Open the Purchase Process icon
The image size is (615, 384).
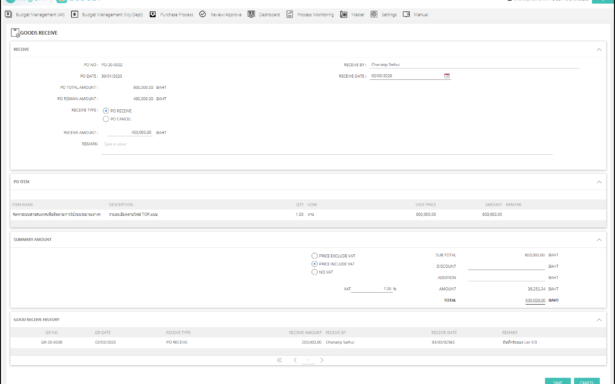tap(153, 15)
